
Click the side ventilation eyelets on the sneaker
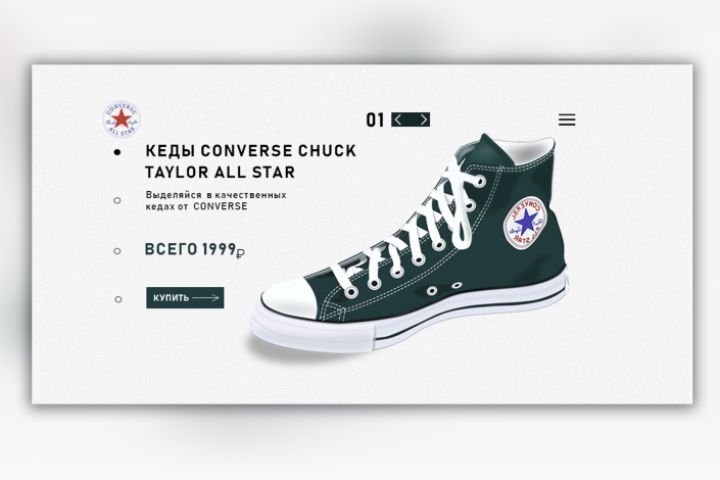pyautogui.click(x=444, y=288)
